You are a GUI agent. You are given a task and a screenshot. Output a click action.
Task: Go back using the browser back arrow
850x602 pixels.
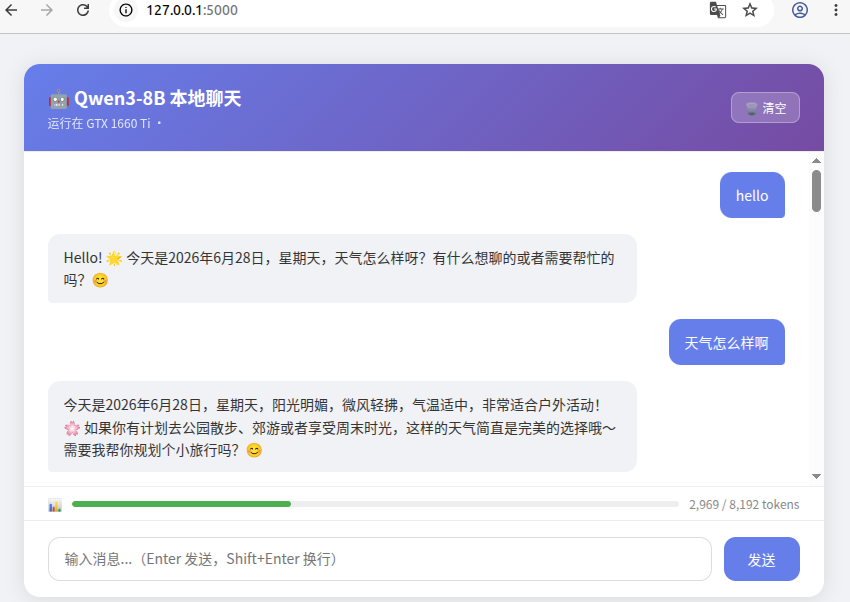(x=11, y=10)
